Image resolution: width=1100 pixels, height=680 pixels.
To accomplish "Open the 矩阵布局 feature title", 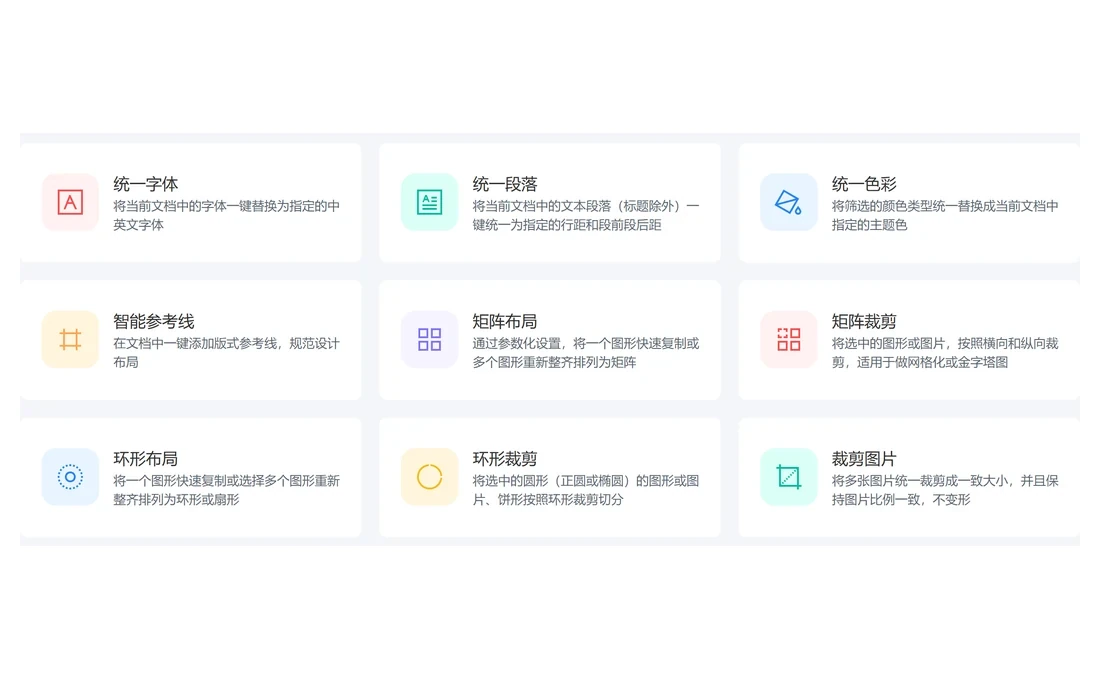I will click(505, 321).
